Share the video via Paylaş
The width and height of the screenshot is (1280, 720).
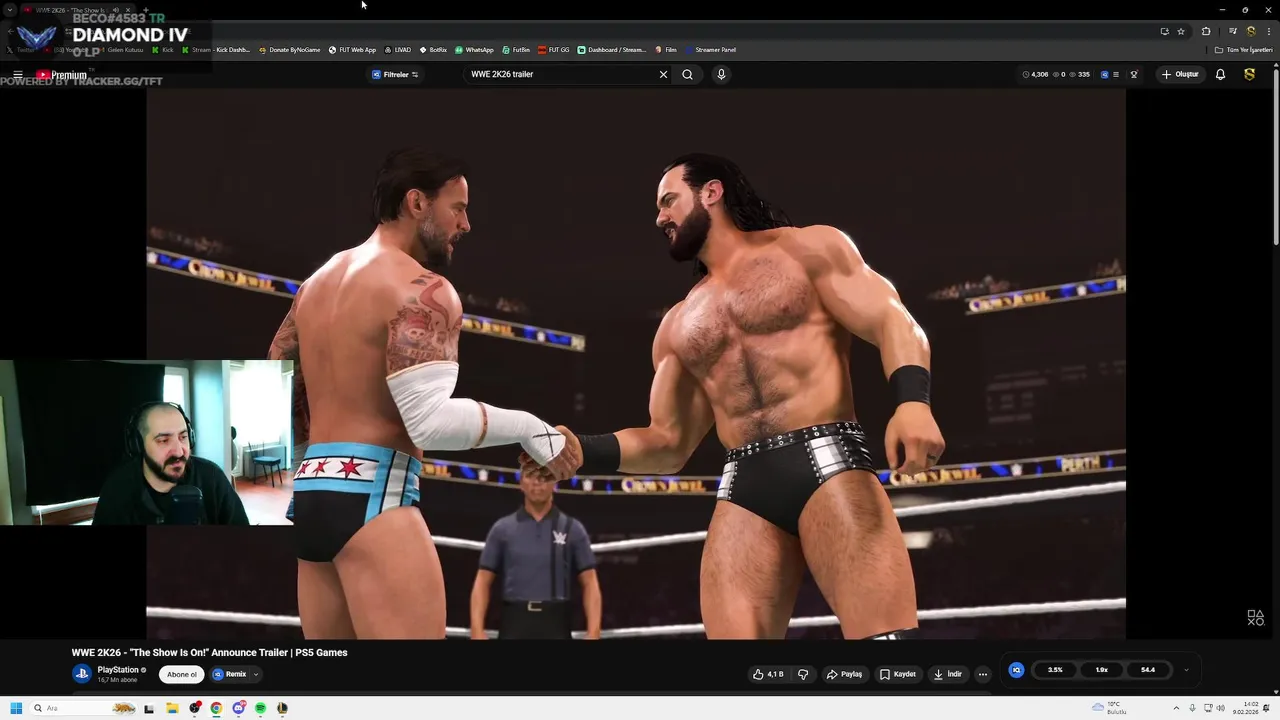pos(844,674)
